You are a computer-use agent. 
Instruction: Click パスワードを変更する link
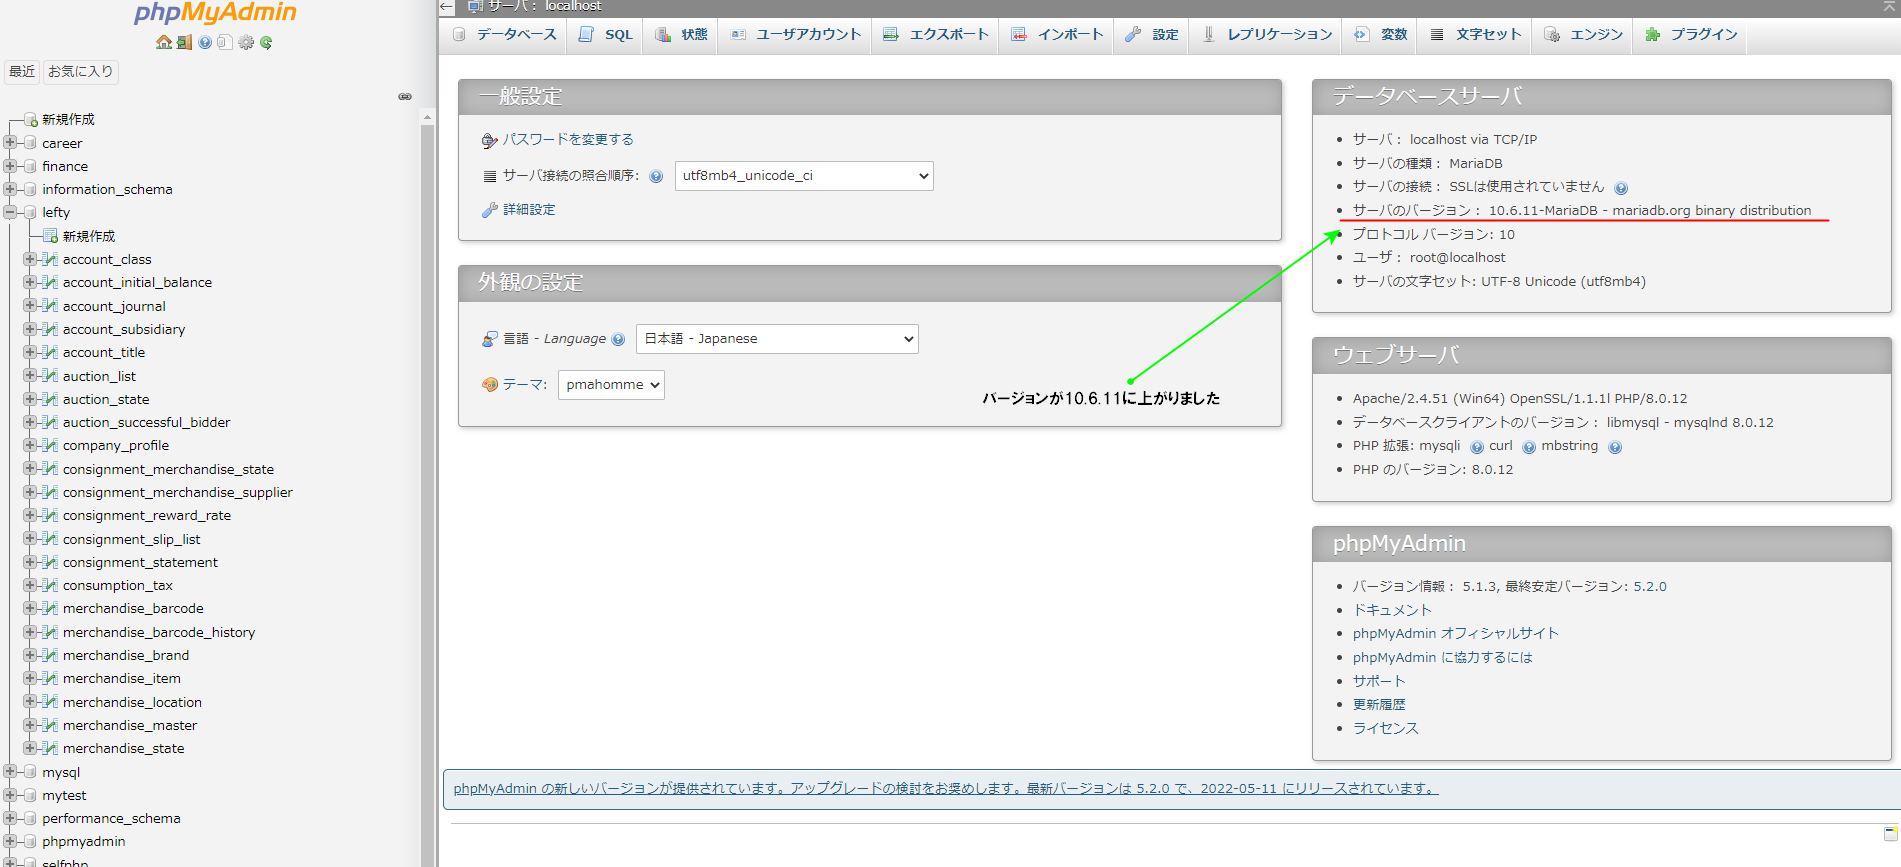pos(568,140)
